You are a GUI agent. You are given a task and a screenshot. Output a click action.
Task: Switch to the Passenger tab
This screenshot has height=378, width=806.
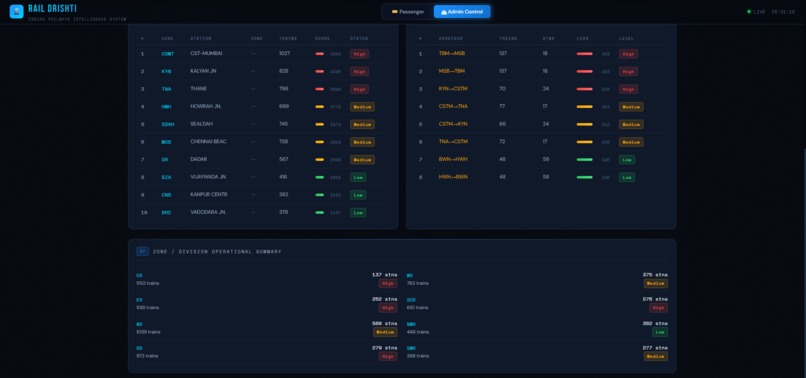pyautogui.click(x=408, y=12)
